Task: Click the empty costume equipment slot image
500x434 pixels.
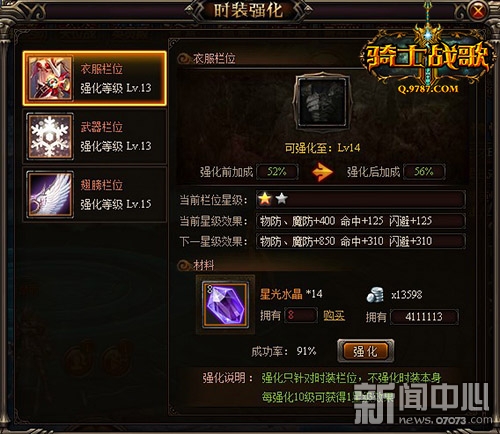Action: 322,103
